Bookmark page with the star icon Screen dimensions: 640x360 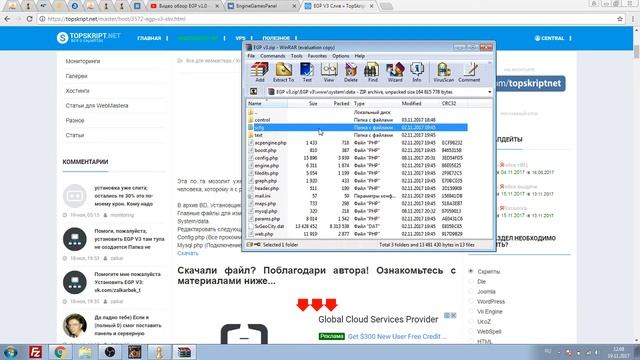620,19
